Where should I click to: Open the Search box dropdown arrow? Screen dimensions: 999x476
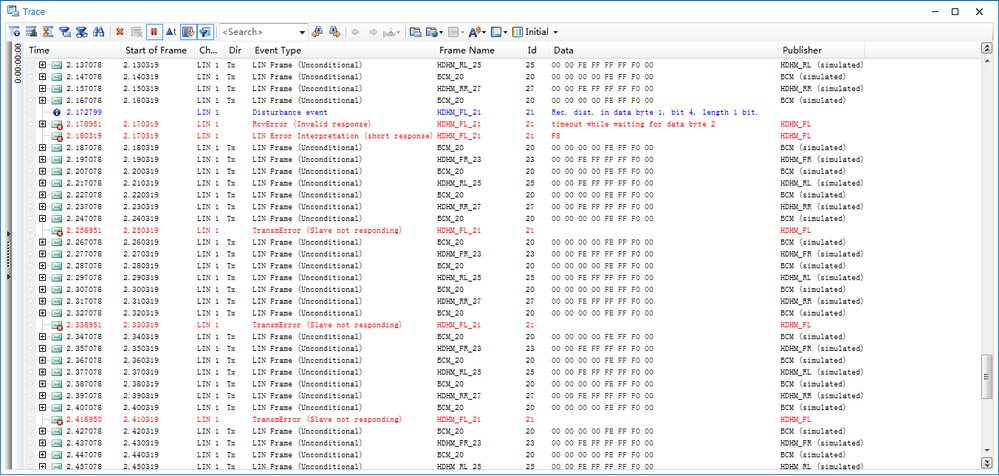[303, 31]
